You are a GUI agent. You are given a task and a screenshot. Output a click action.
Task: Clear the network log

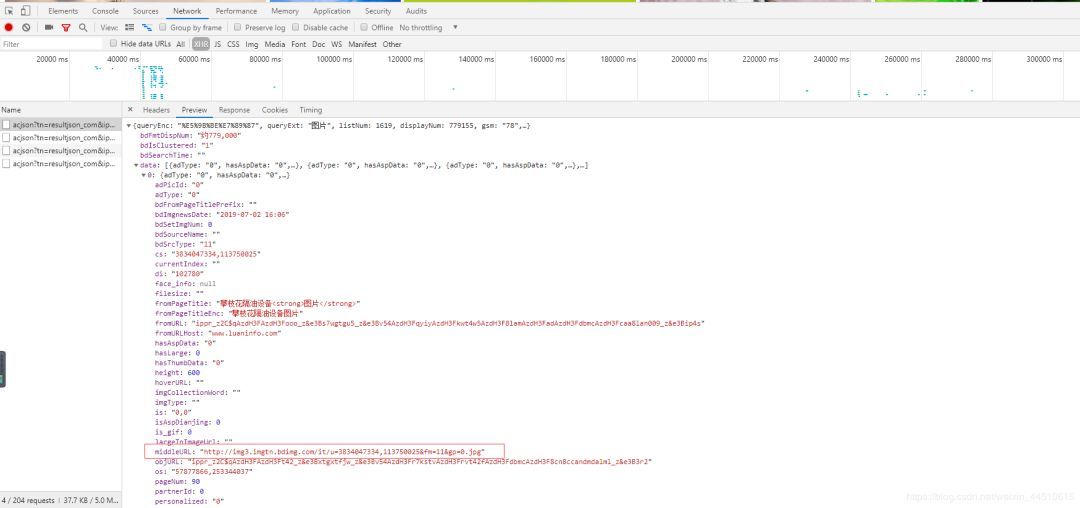tap(26, 28)
